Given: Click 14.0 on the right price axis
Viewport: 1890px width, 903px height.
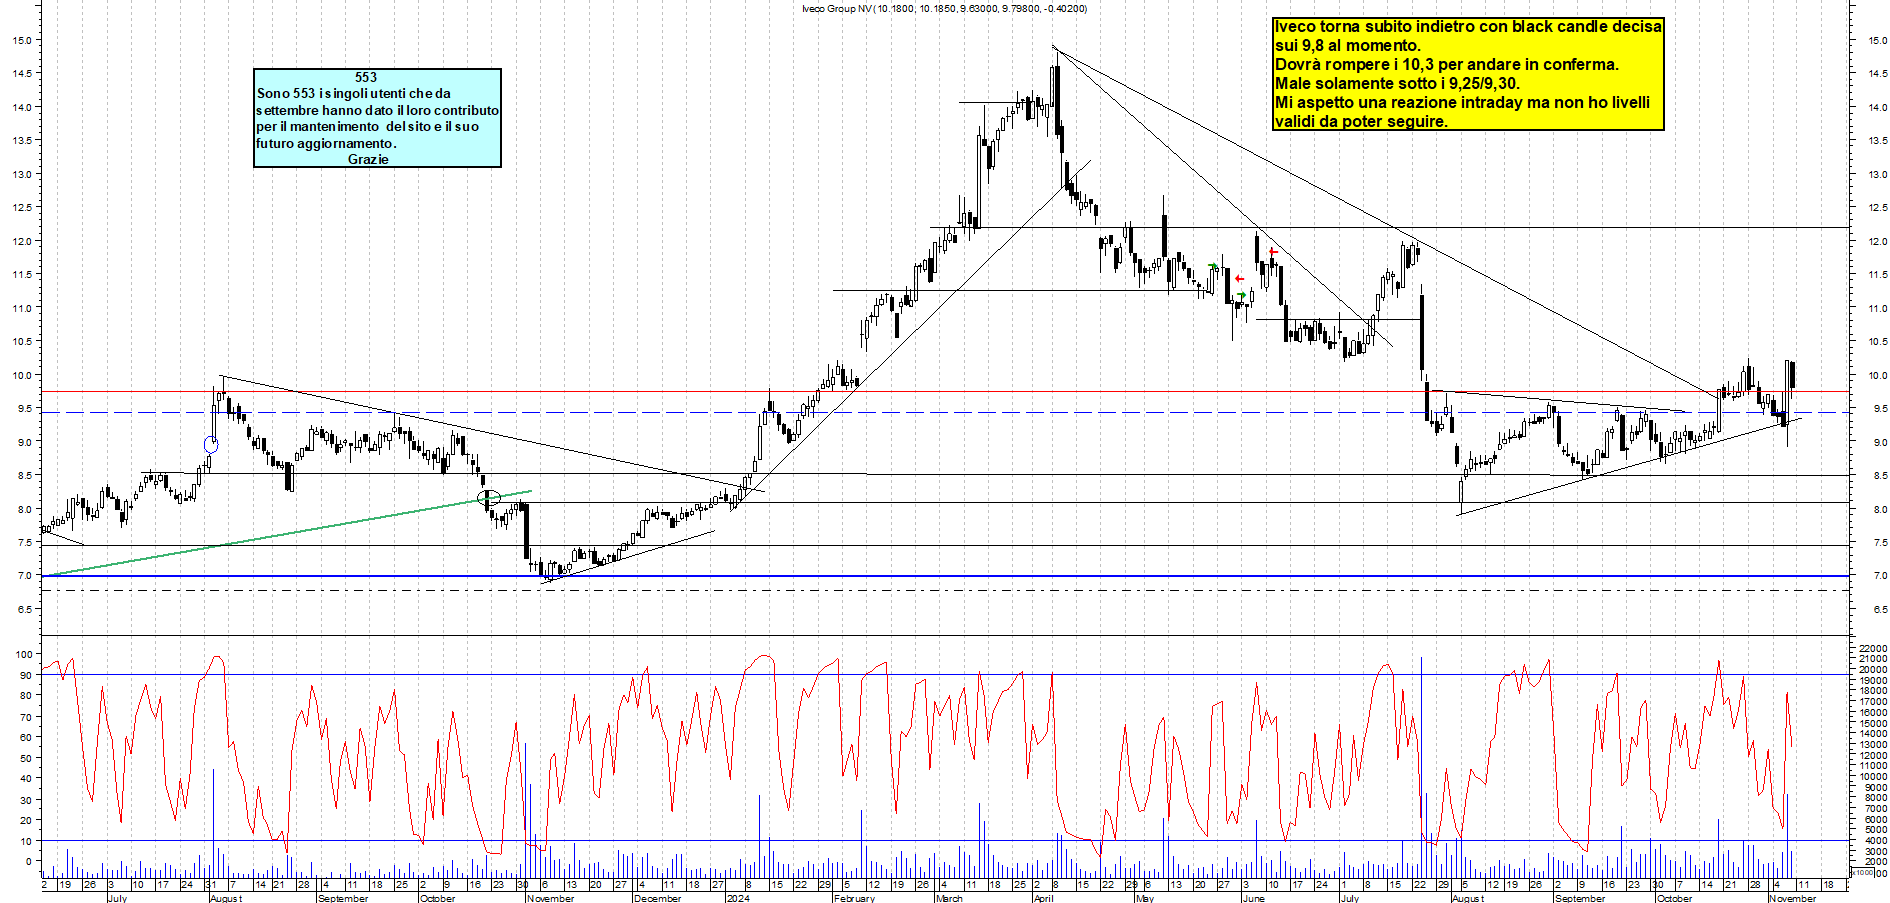Looking at the screenshot, I should (1877, 107).
